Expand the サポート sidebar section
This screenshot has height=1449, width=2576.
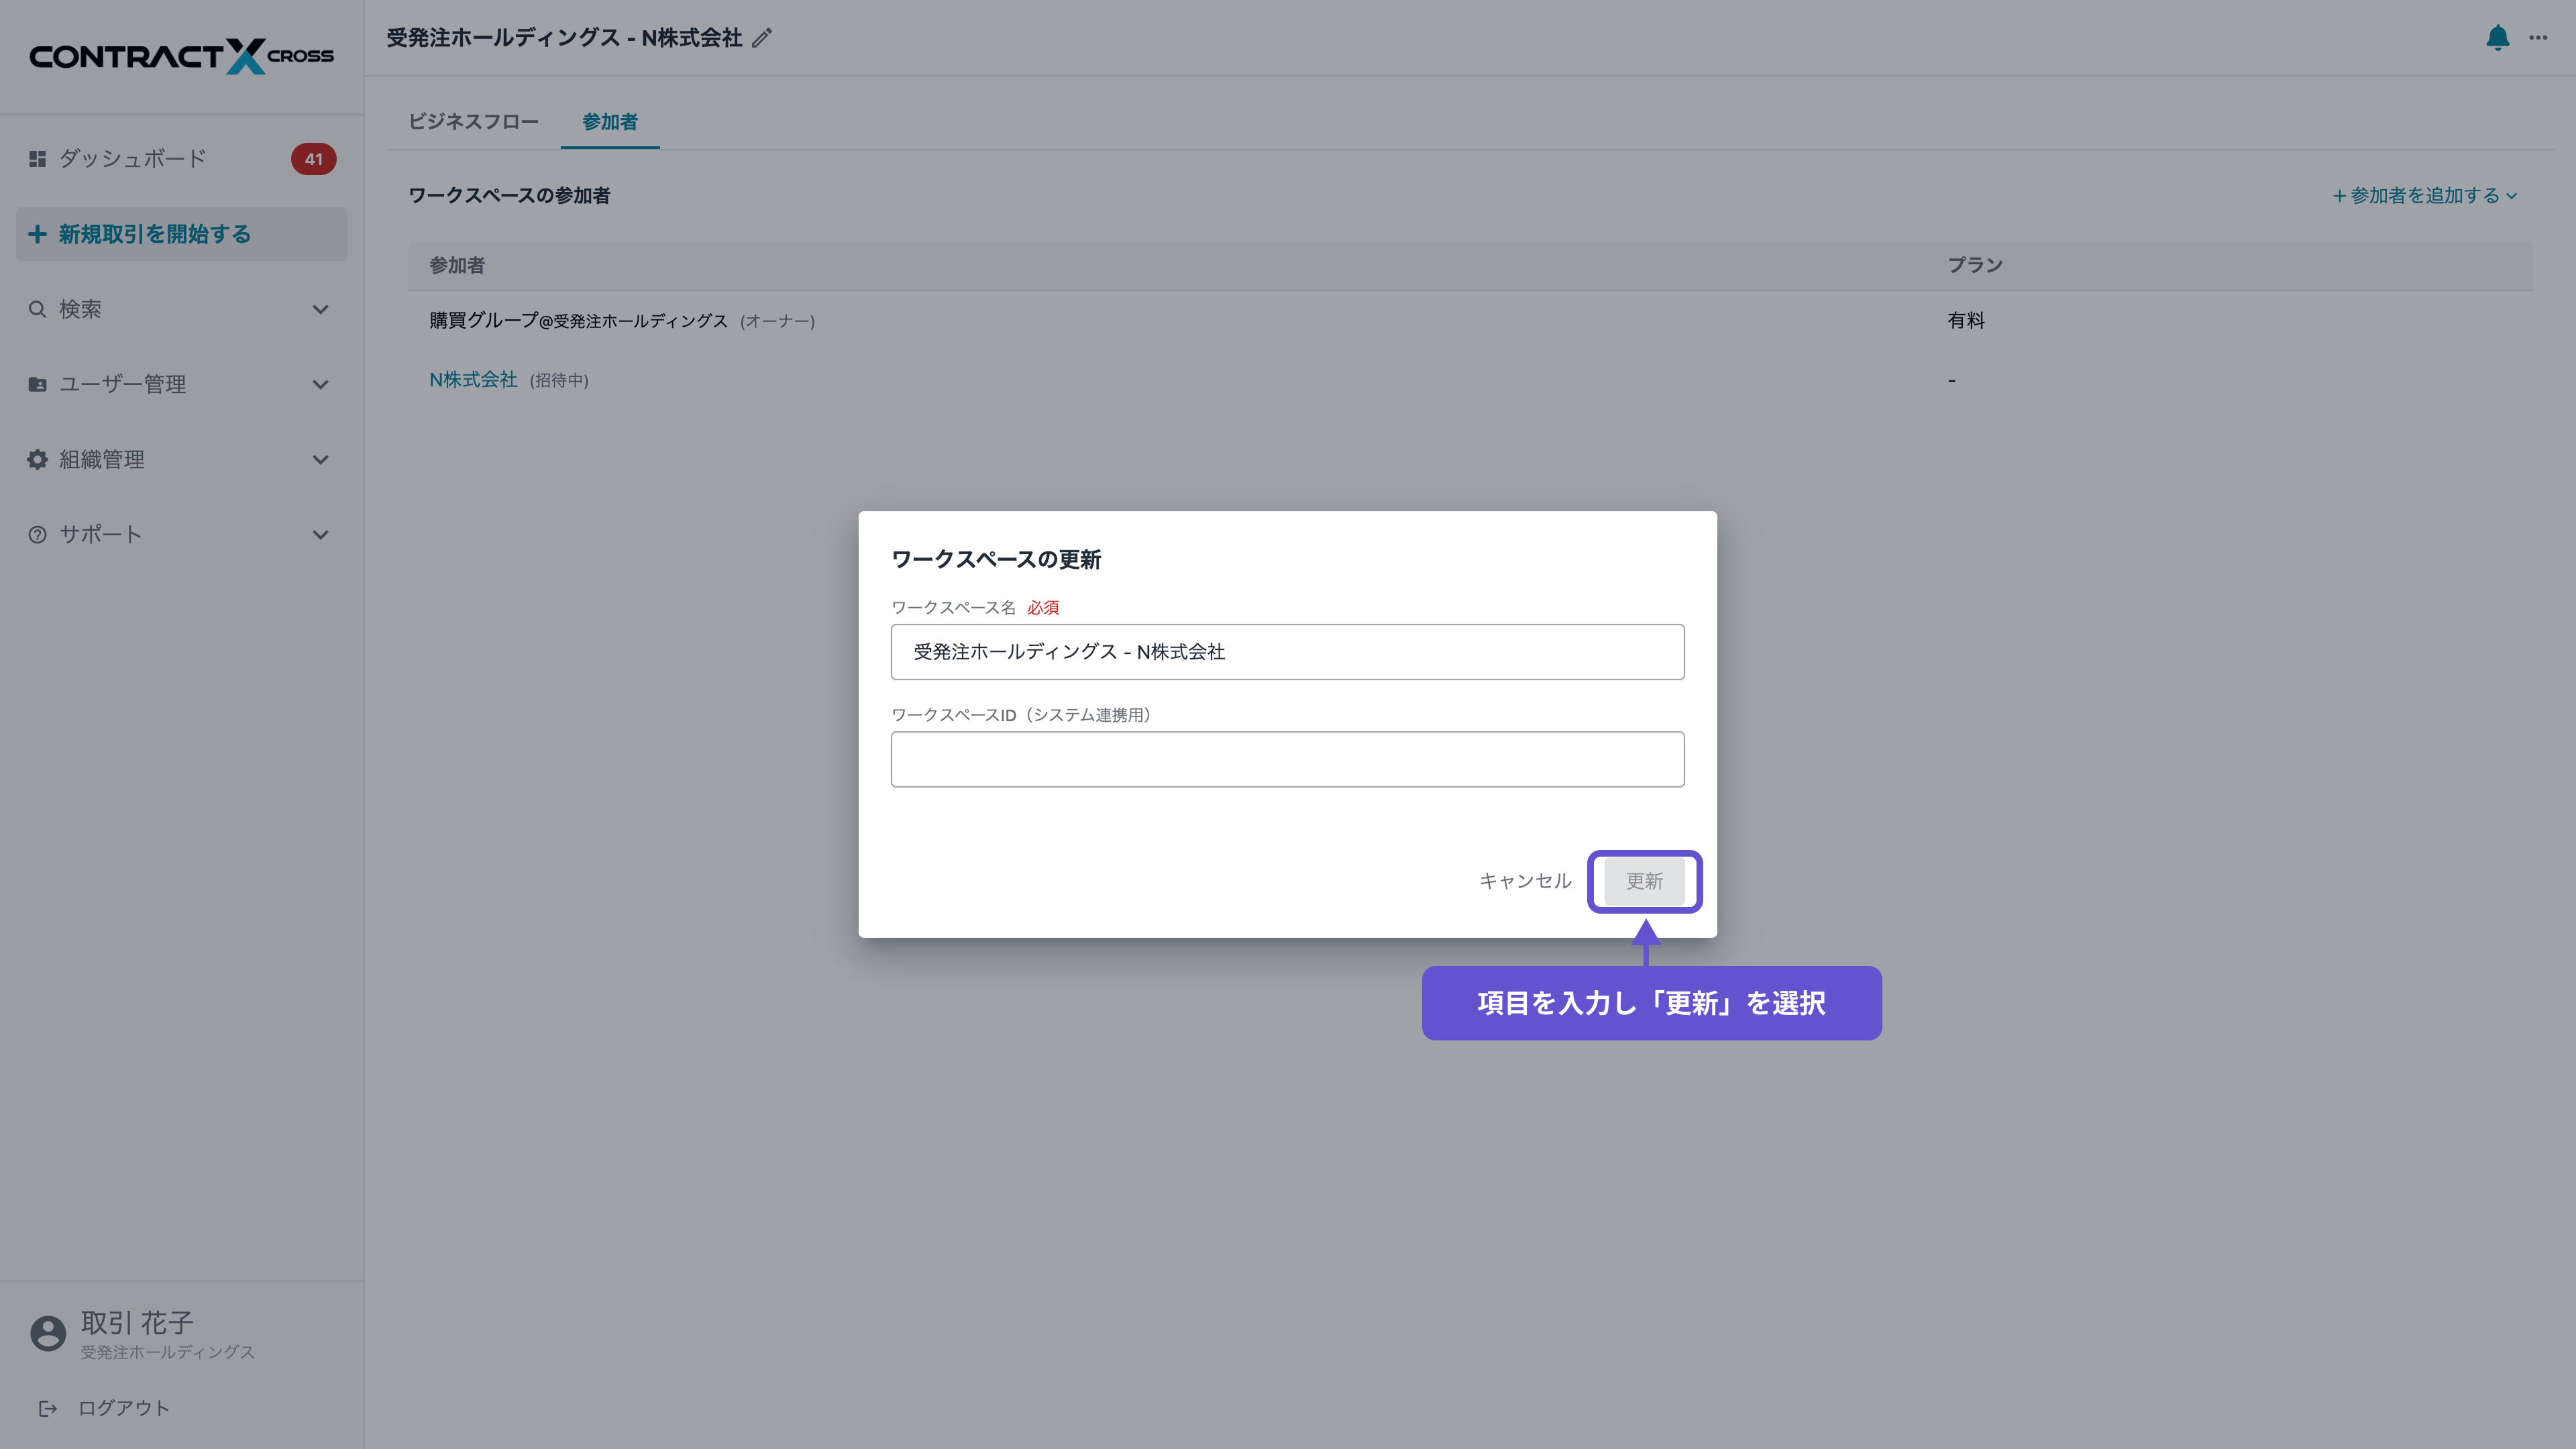[320, 535]
